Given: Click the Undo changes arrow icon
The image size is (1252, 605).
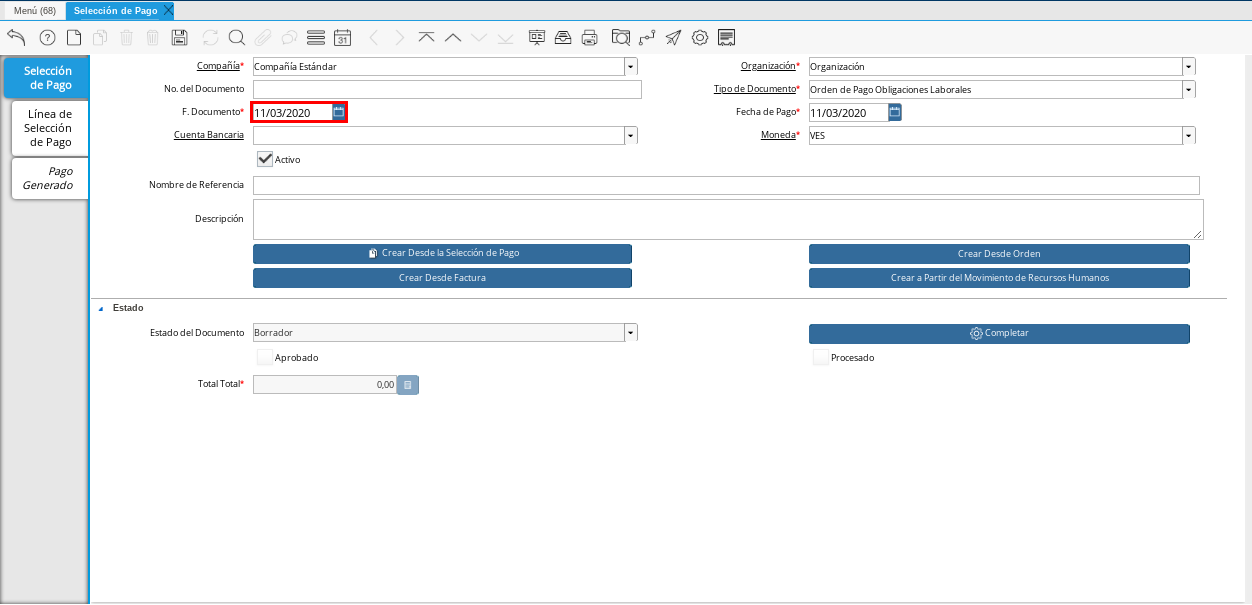Looking at the screenshot, I should pos(16,38).
